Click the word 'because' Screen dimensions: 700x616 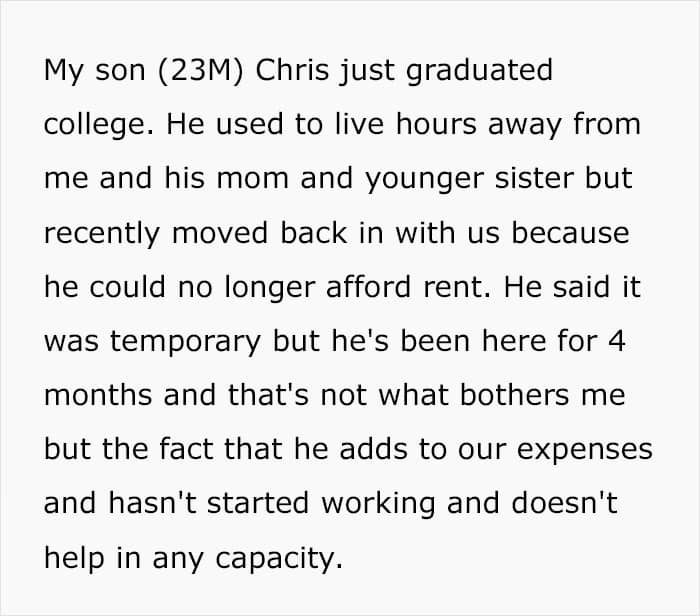pos(570,233)
